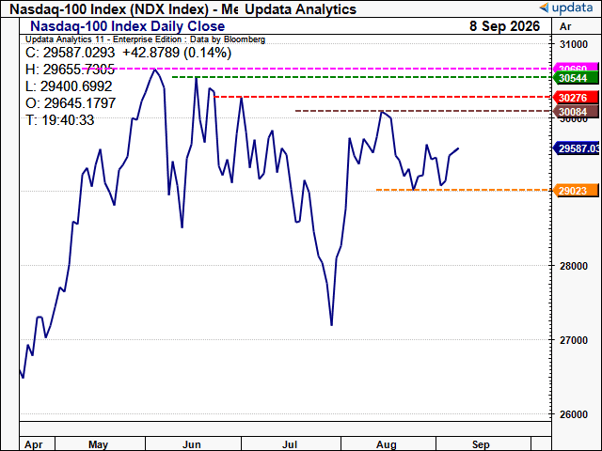Click the 27000 axis label
Screen dimensions: 602x451
tap(574, 340)
